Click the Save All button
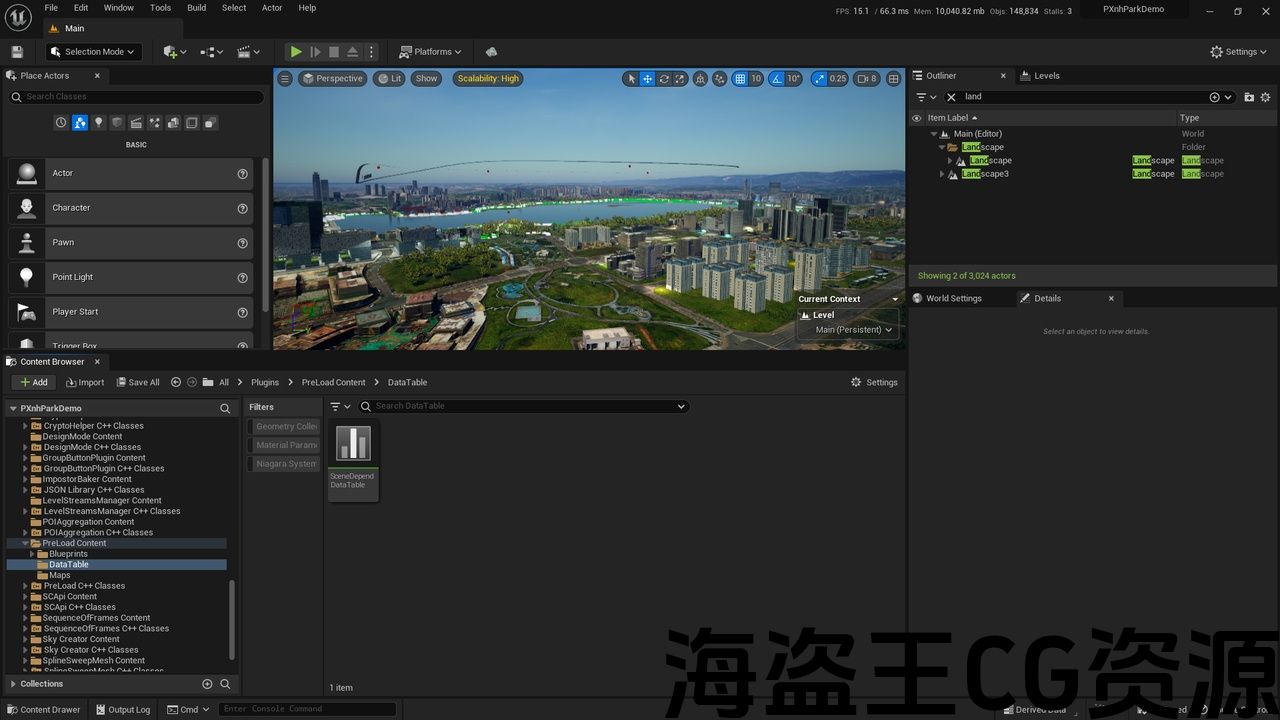Image resolution: width=1280 pixels, height=720 pixels. click(x=137, y=382)
